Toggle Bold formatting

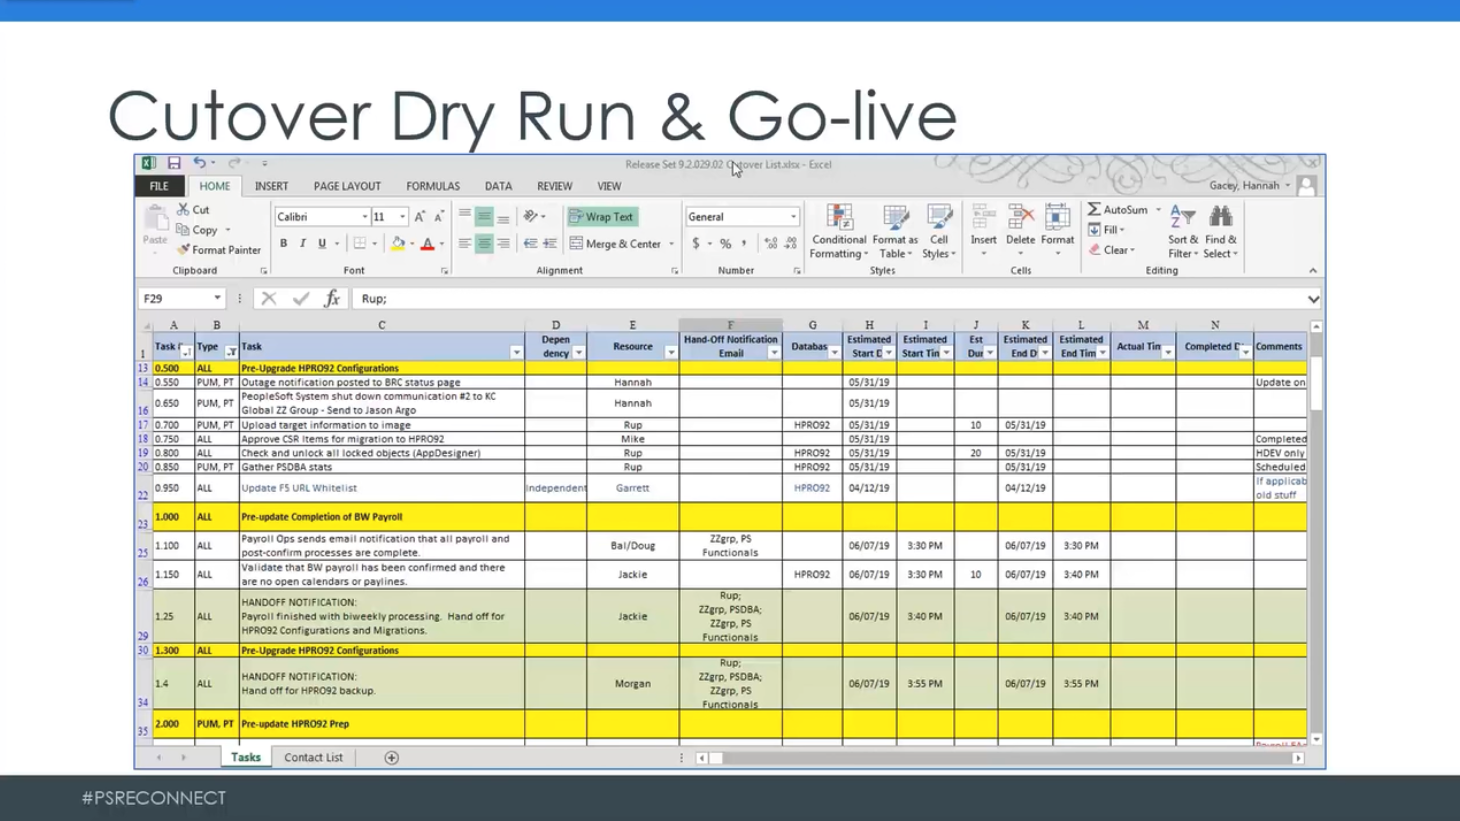click(x=284, y=243)
